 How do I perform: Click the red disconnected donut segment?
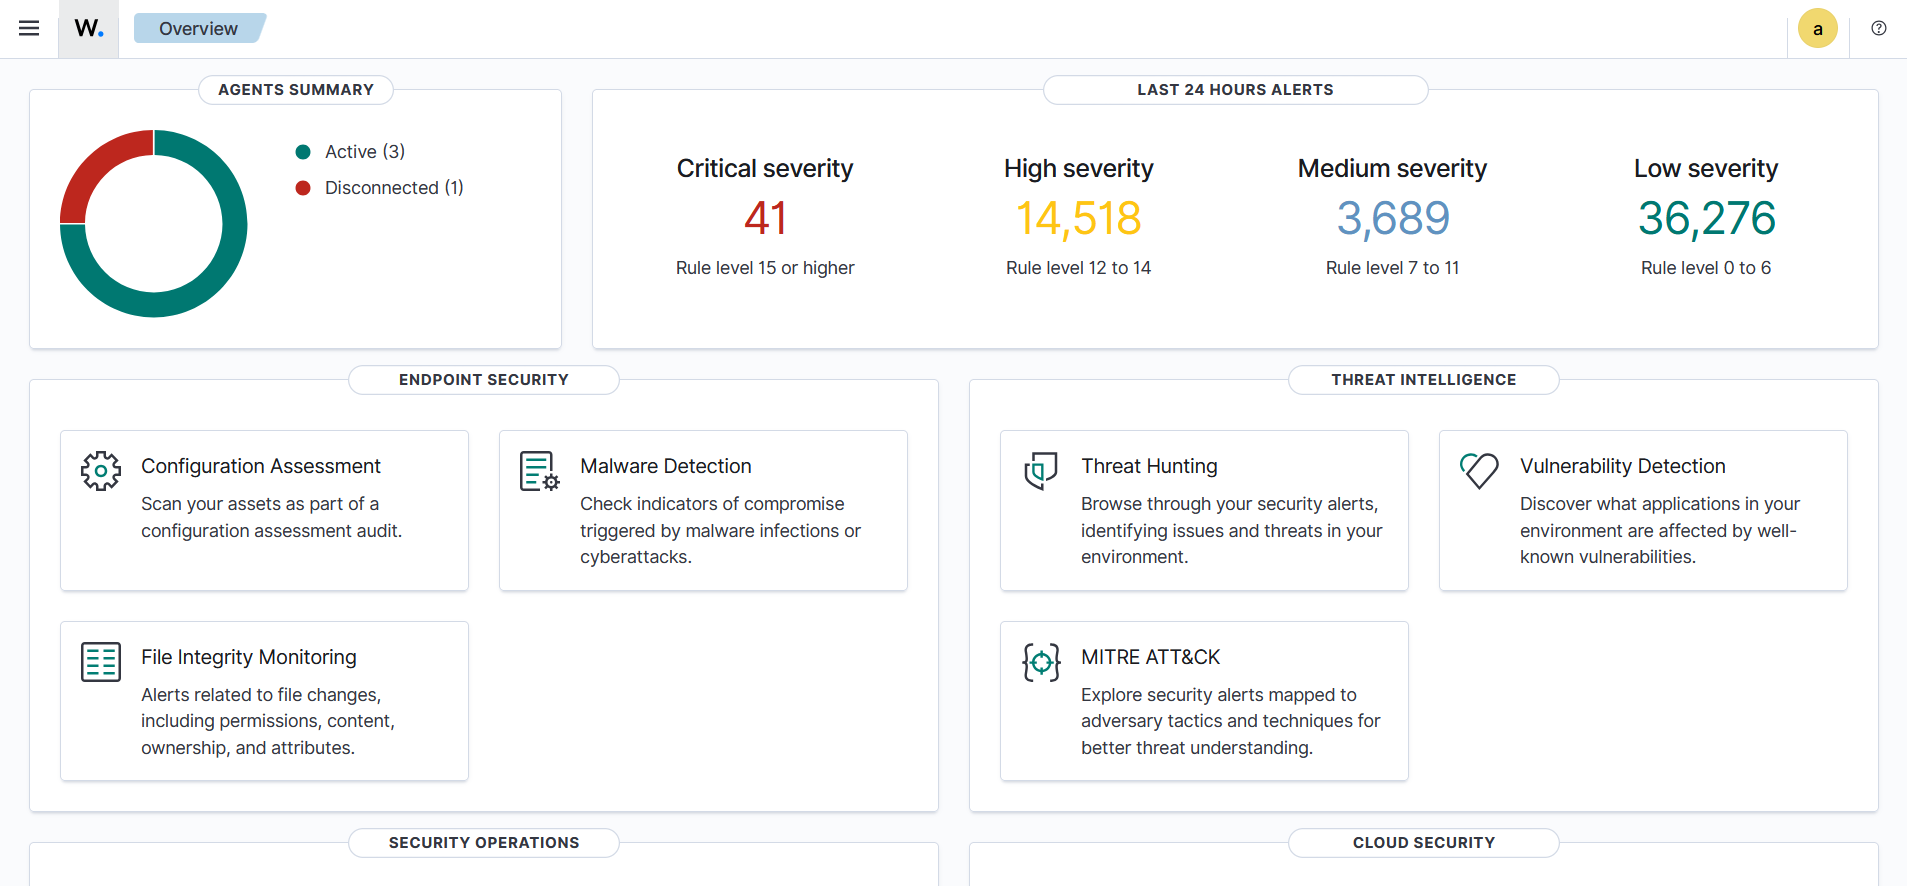click(97, 163)
